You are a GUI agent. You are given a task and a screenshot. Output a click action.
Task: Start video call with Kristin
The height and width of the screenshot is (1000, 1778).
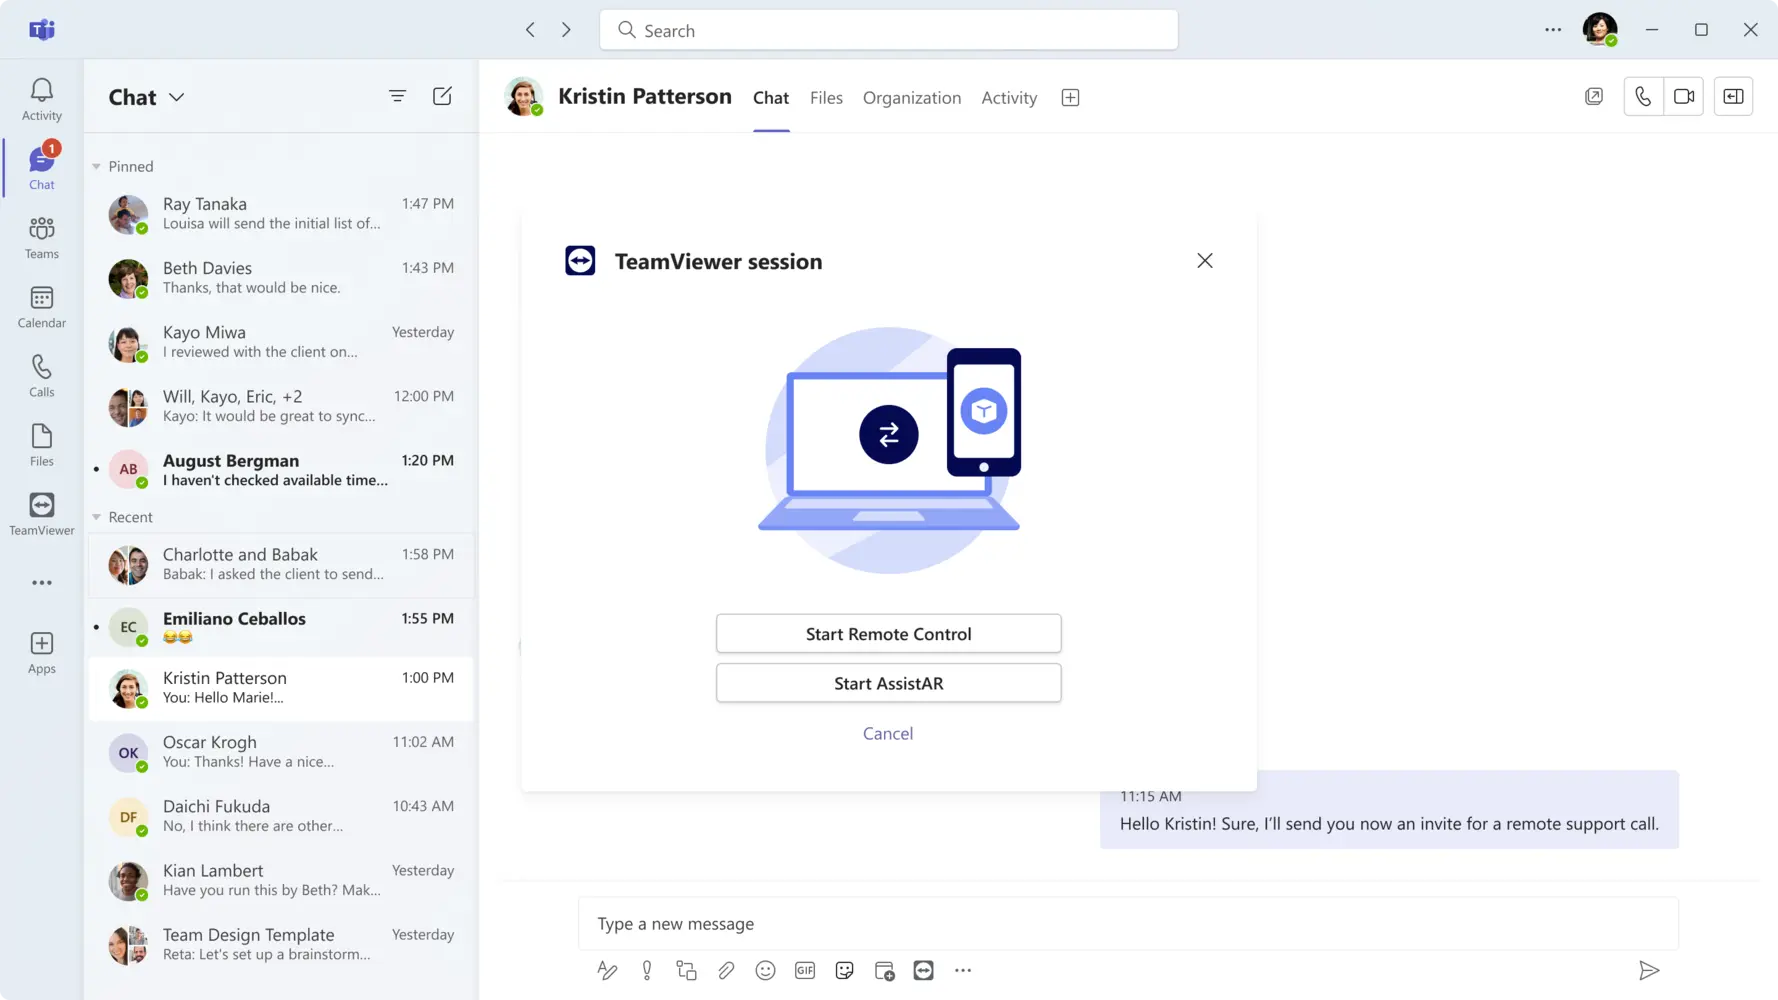1684,97
